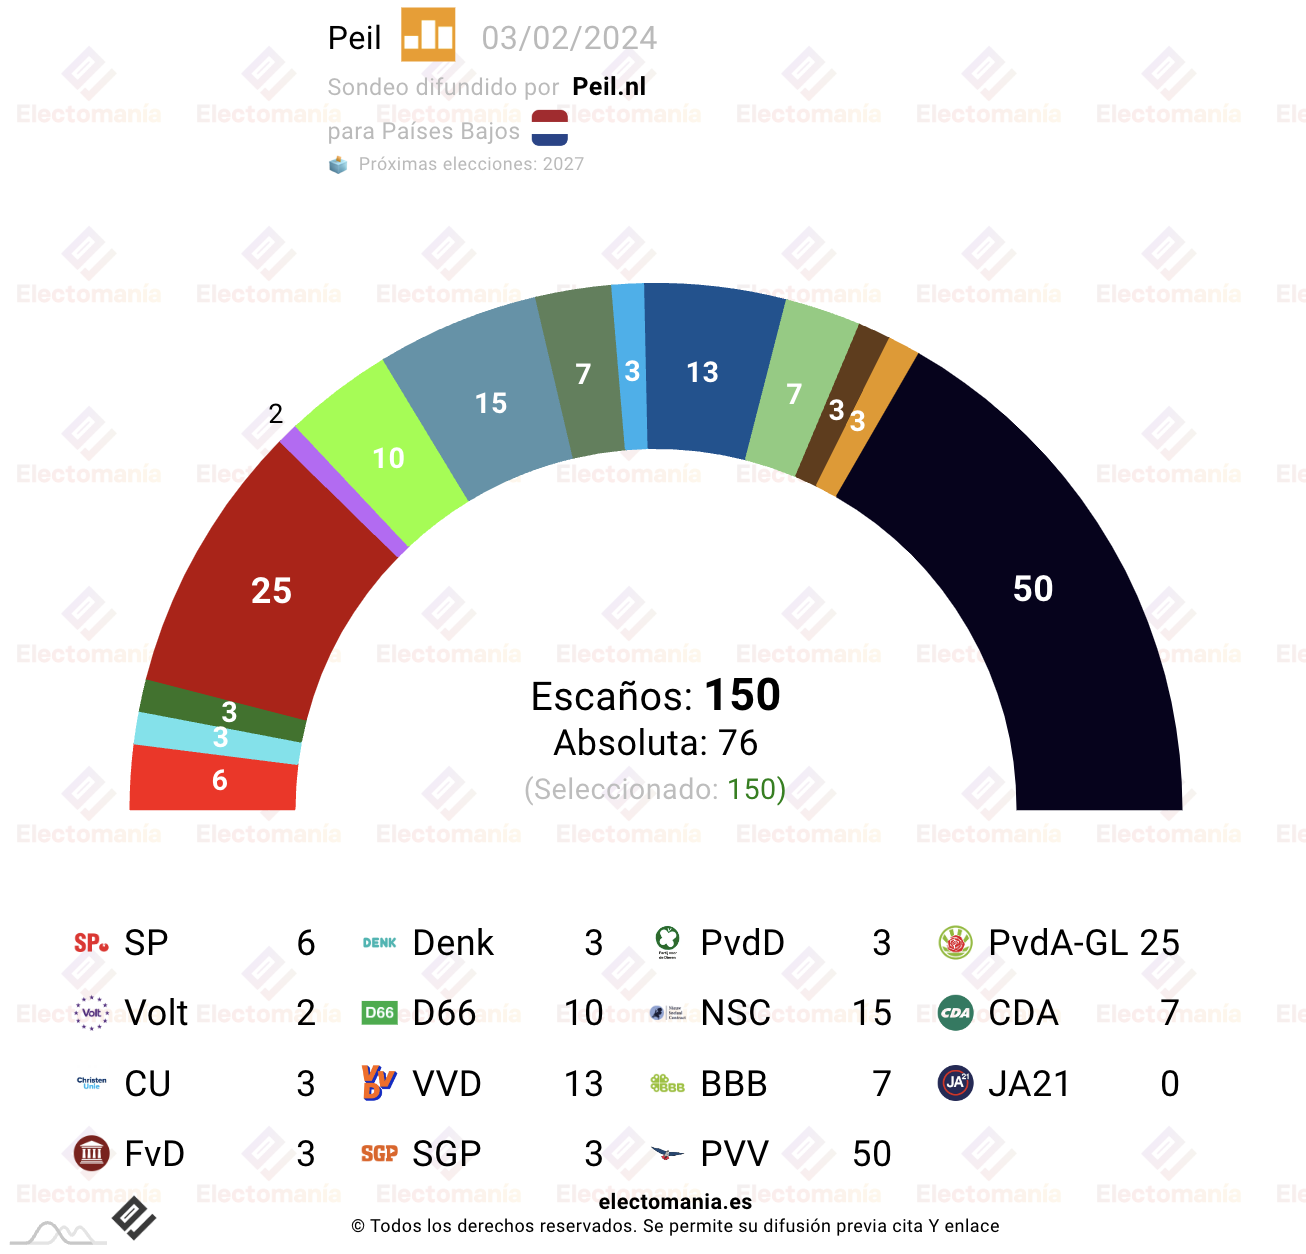Screen dimensions: 1306x1254
Task: Open the Peil.nl source link
Action: pos(609,87)
